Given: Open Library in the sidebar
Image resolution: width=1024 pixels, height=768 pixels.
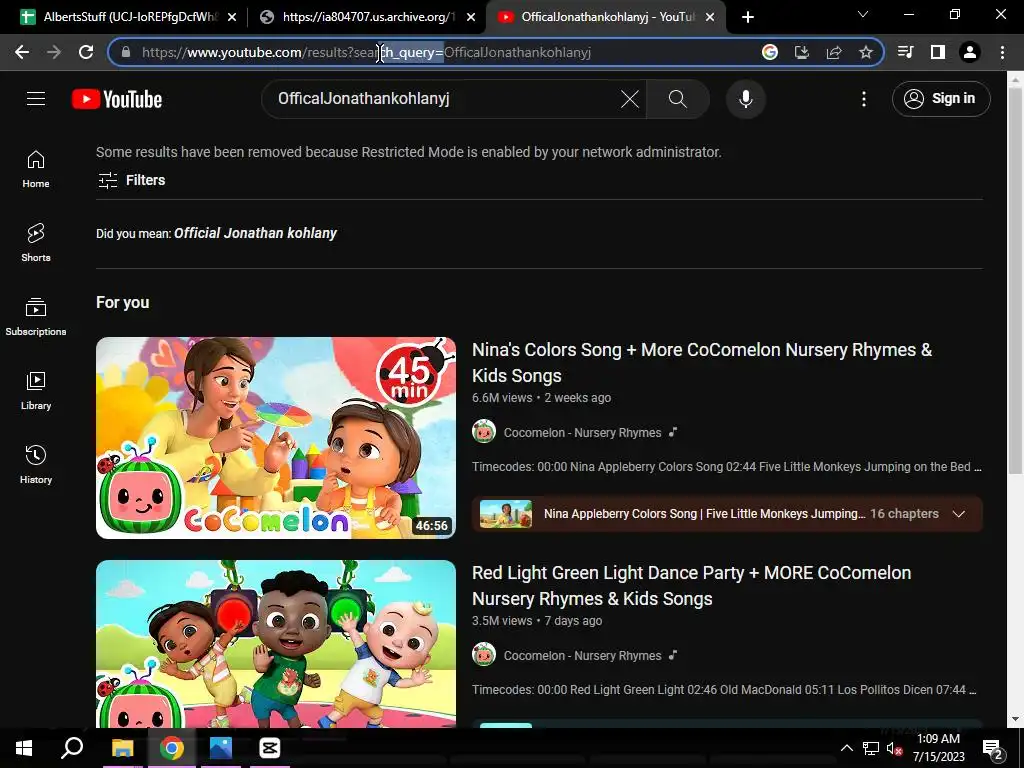Looking at the screenshot, I should tap(36, 391).
